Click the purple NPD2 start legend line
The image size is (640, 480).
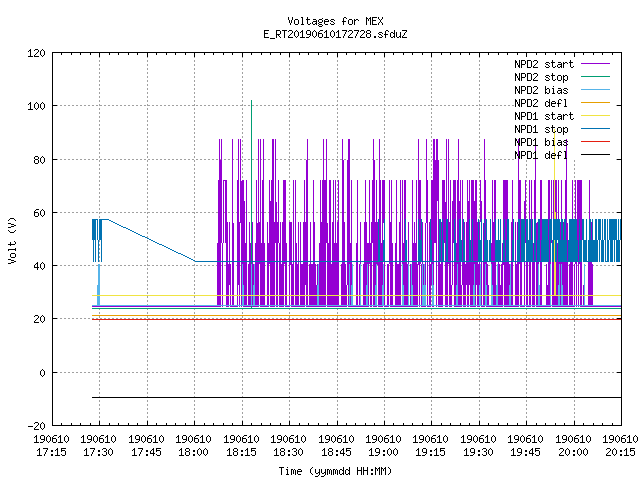[595, 64]
